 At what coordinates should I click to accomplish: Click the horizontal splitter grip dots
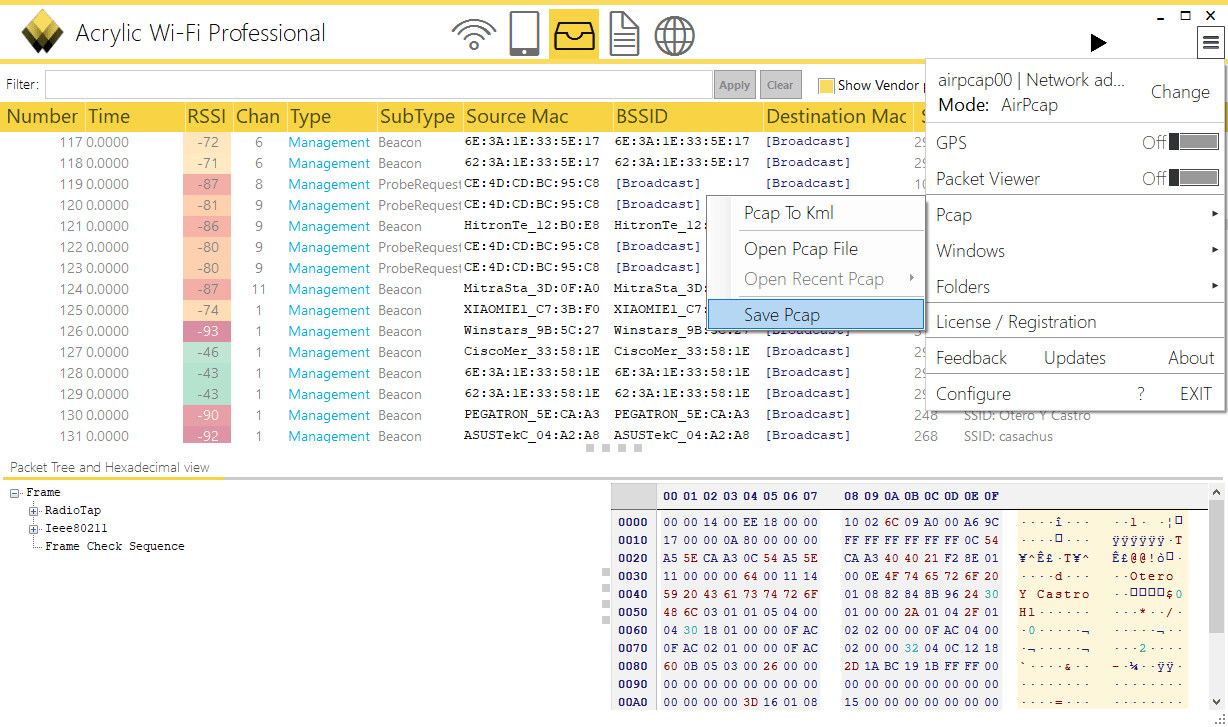614,449
